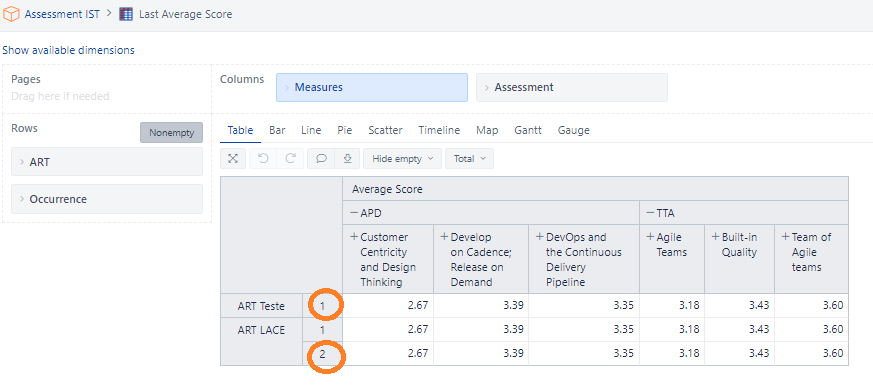Switch to the Gantt tab

[x=528, y=130]
